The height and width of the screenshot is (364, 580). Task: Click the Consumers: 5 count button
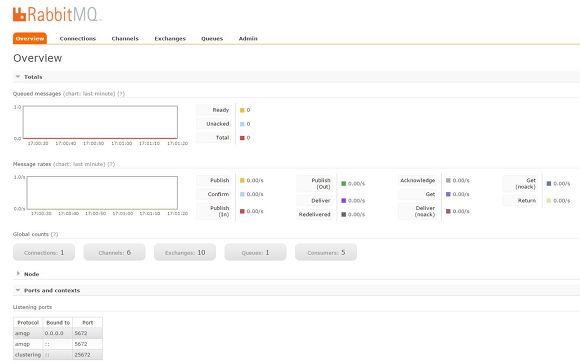point(326,252)
